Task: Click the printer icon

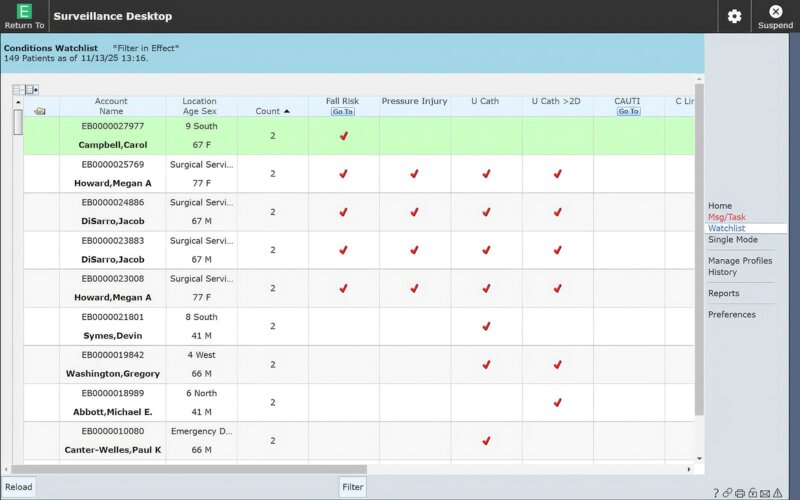Action: (x=740, y=492)
